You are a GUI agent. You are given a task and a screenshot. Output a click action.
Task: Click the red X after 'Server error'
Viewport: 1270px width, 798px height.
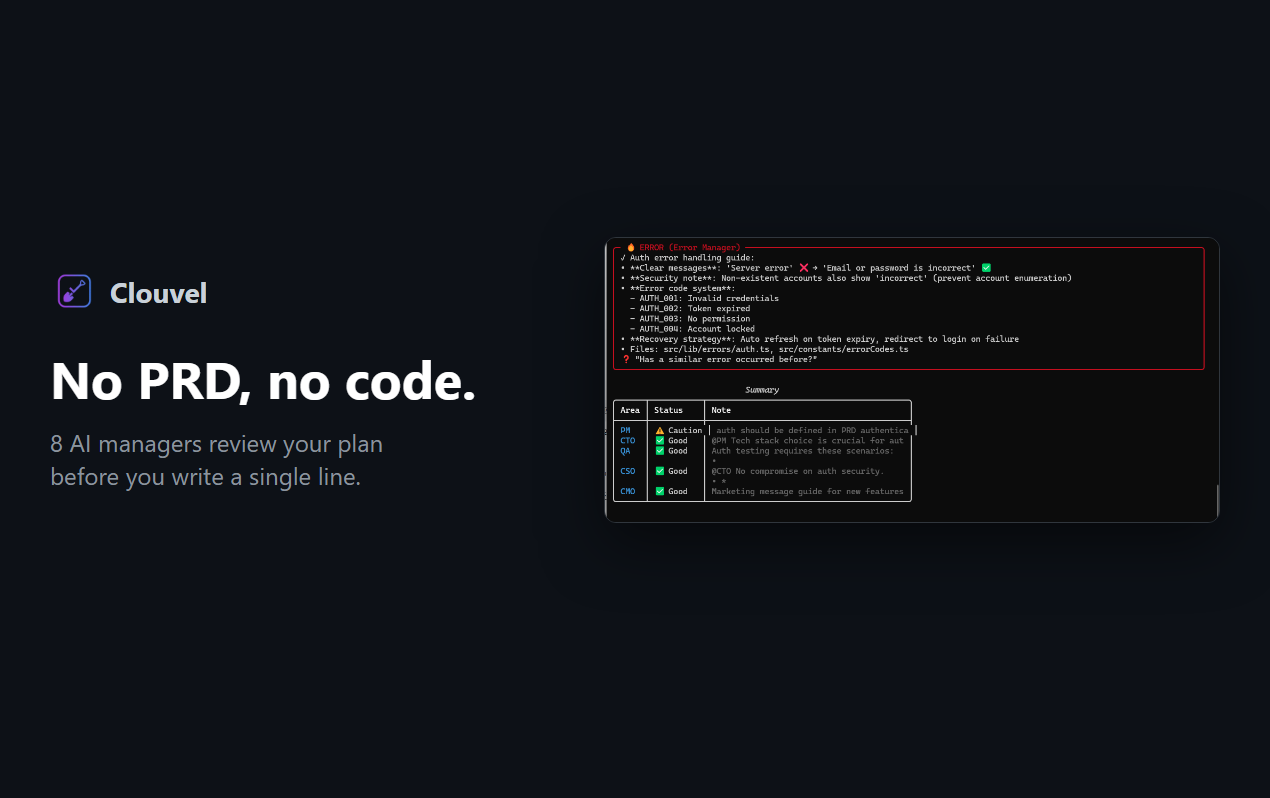(804, 268)
